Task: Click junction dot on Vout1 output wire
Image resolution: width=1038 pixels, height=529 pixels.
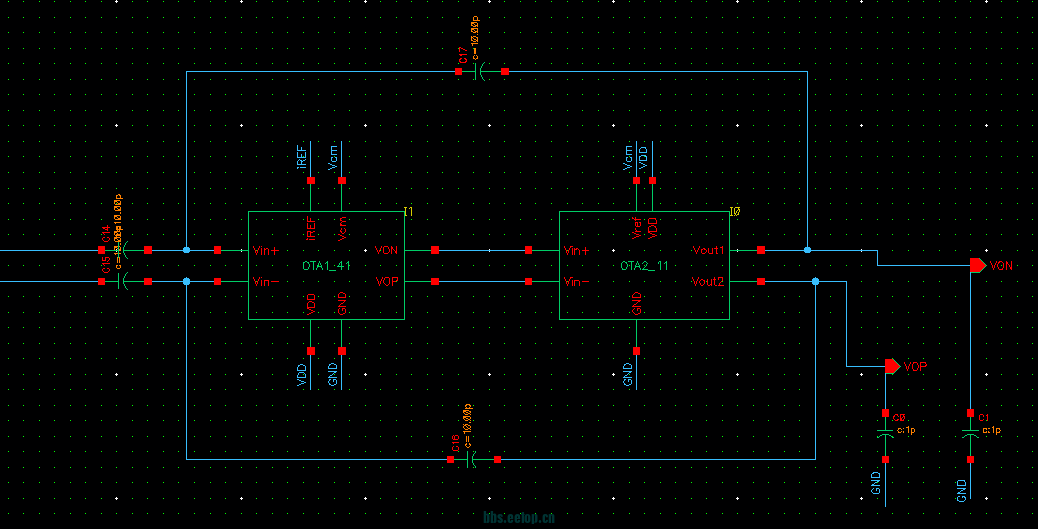Action: 808,250
